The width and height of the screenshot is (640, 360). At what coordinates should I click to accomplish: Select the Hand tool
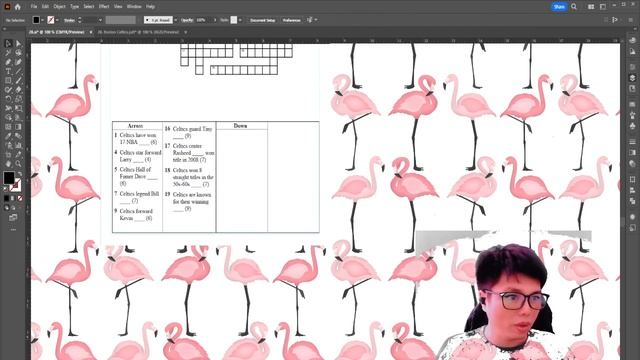(x=8, y=164)
